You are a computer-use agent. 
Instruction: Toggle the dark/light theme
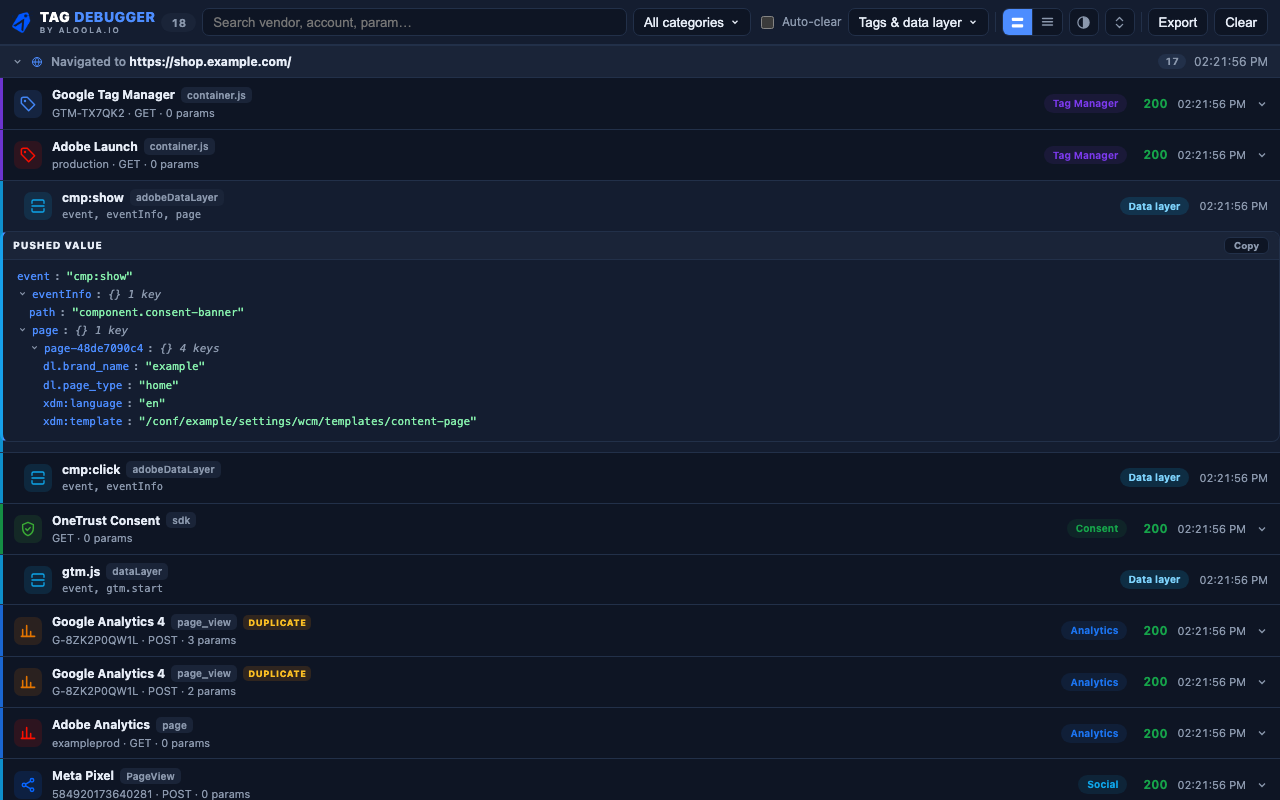click(x=1083, y=22)
